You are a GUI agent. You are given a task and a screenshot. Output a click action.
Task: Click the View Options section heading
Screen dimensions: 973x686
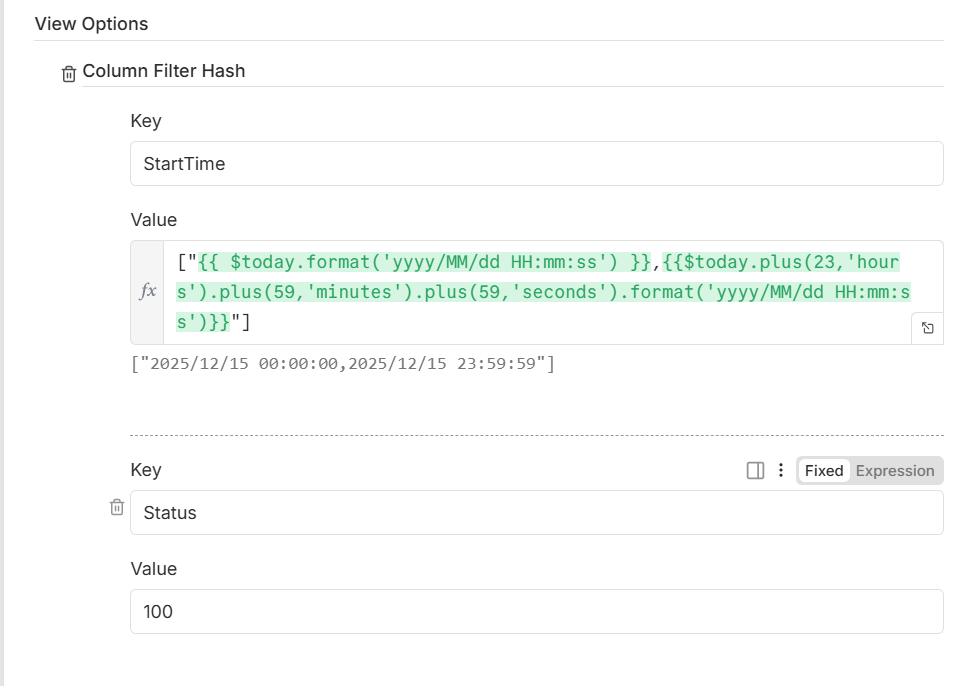[91, 24]
